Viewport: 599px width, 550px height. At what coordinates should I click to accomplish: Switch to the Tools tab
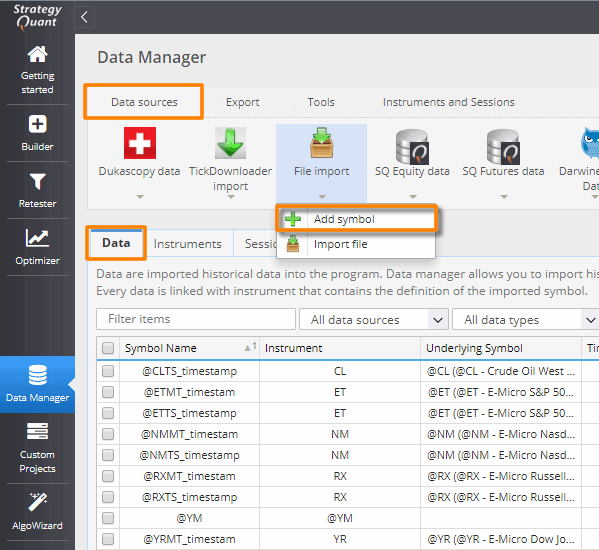point(321,102)
